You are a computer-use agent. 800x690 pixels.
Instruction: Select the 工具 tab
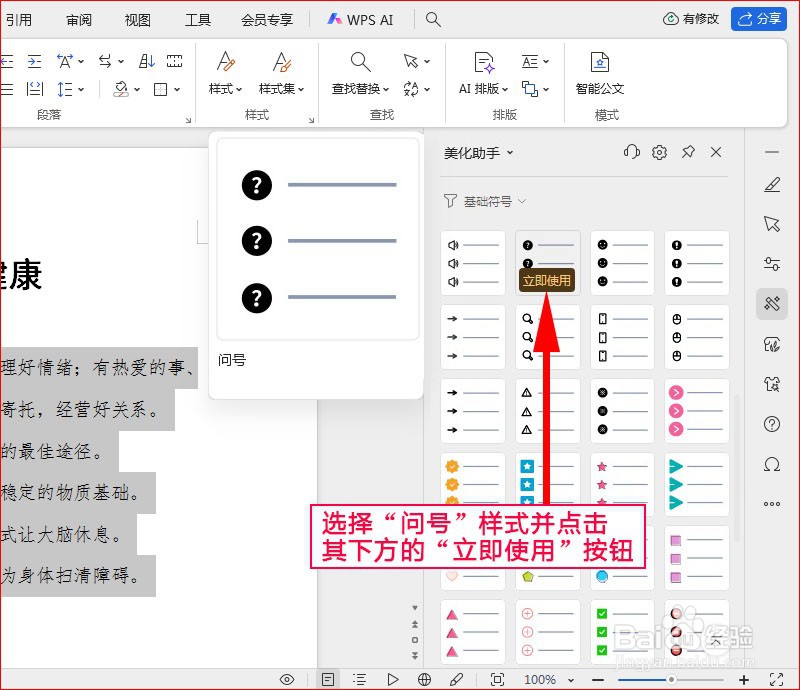[x=197, y=19]
